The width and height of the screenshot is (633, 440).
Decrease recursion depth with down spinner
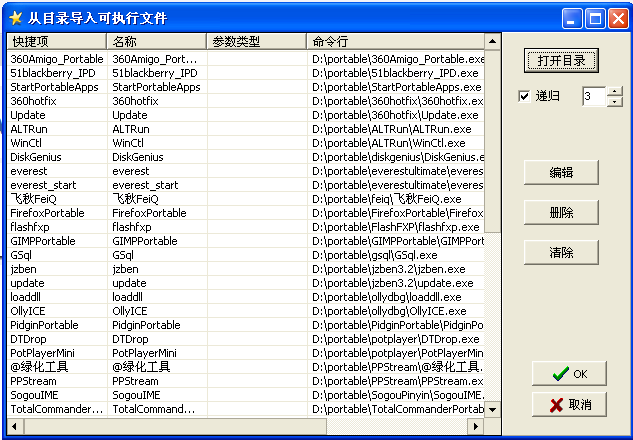tap(614, 101)
